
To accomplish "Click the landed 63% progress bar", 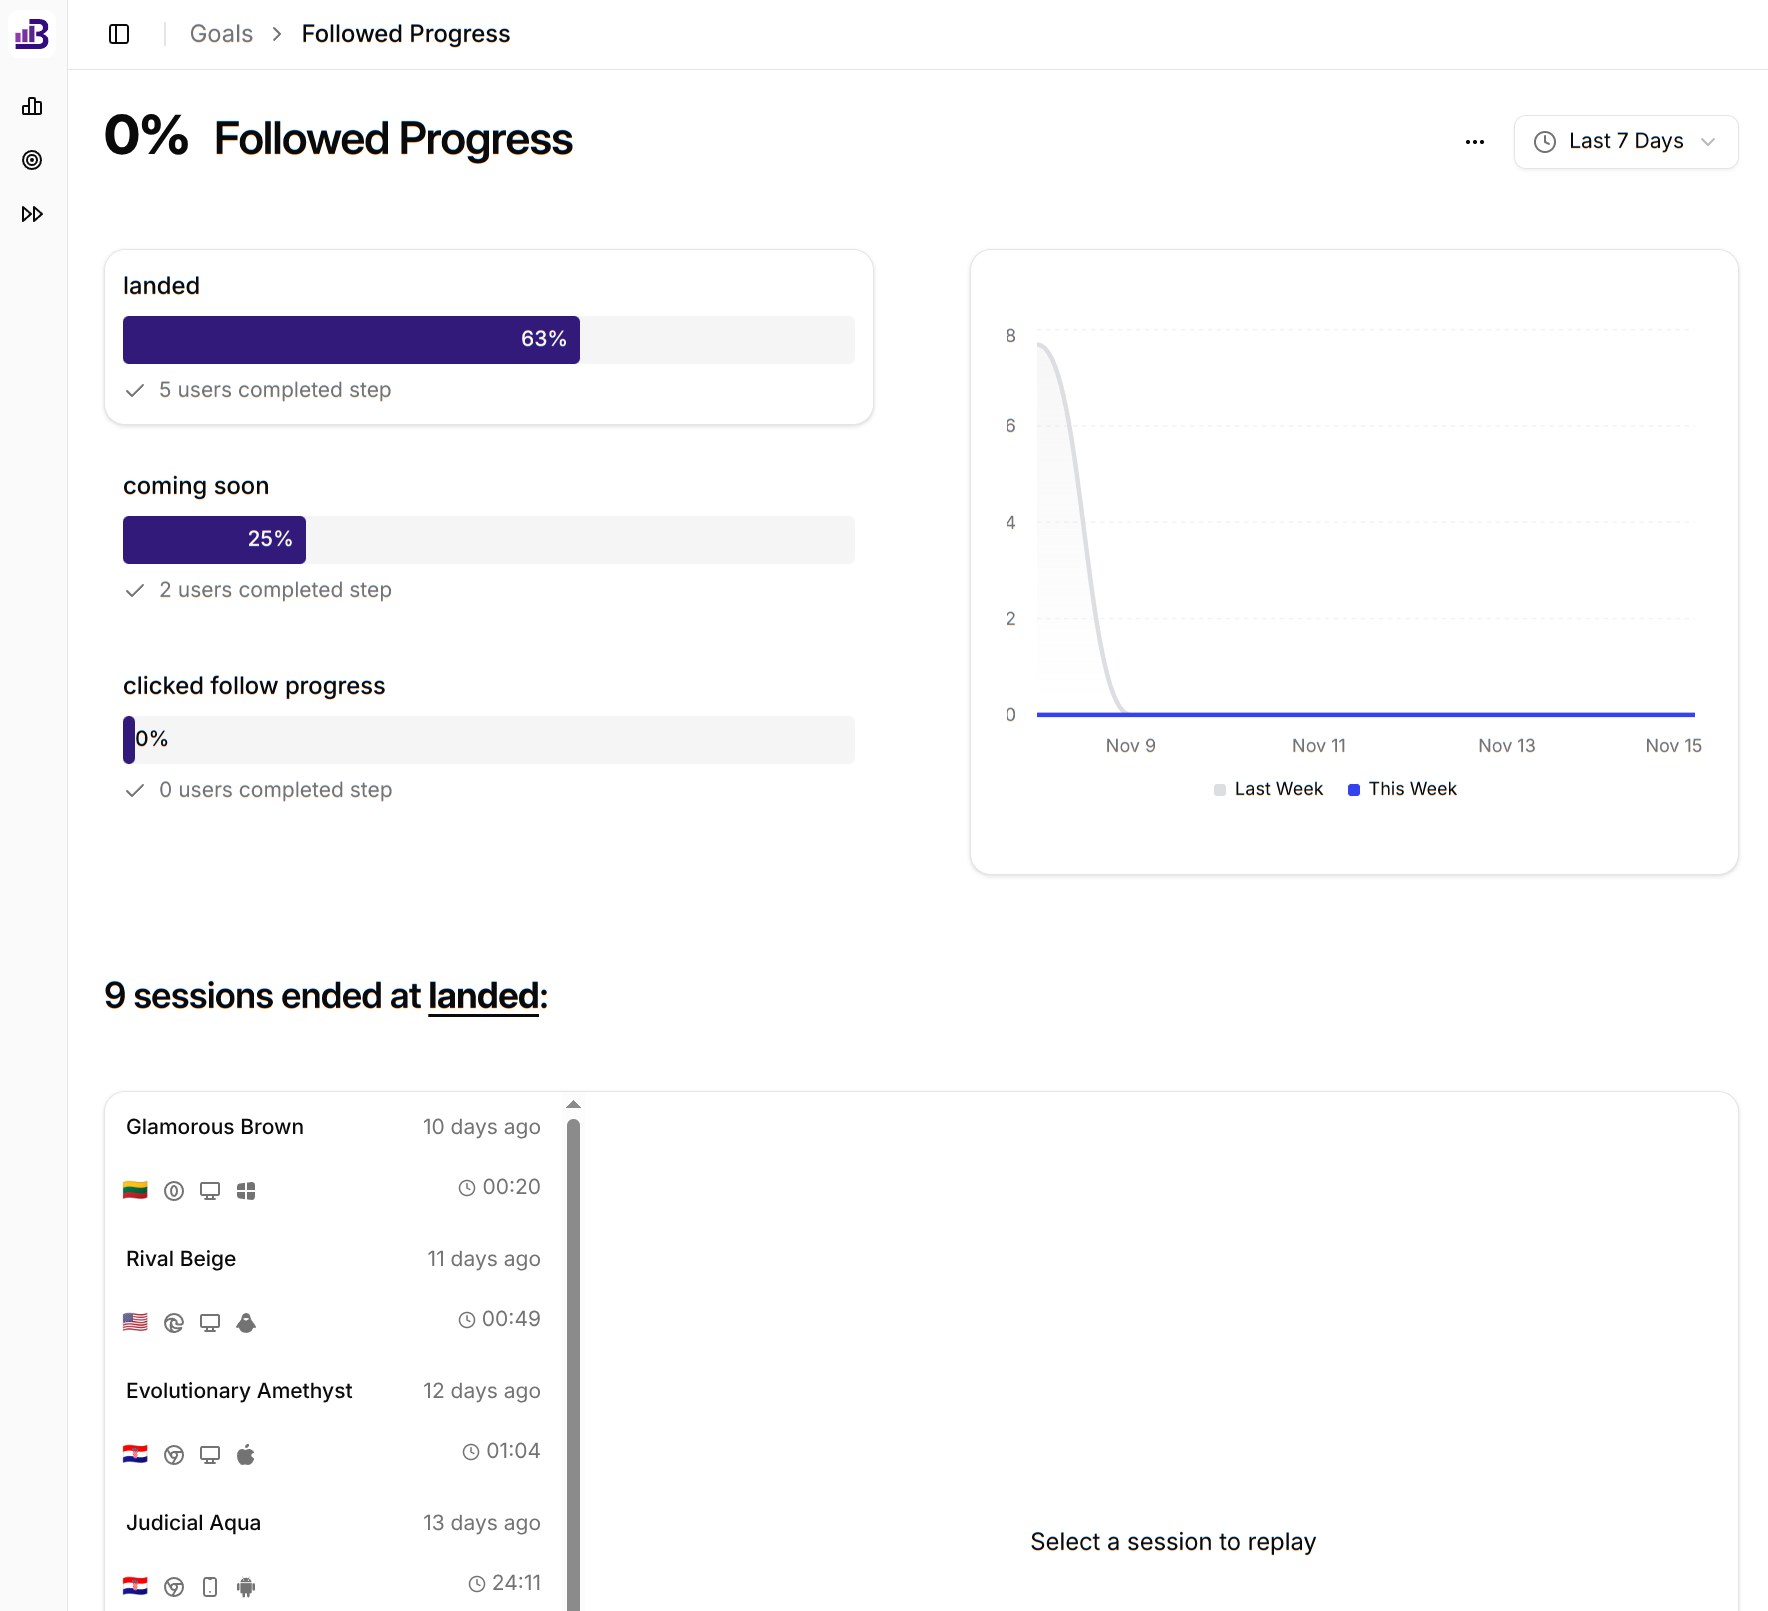I will 351,340.
